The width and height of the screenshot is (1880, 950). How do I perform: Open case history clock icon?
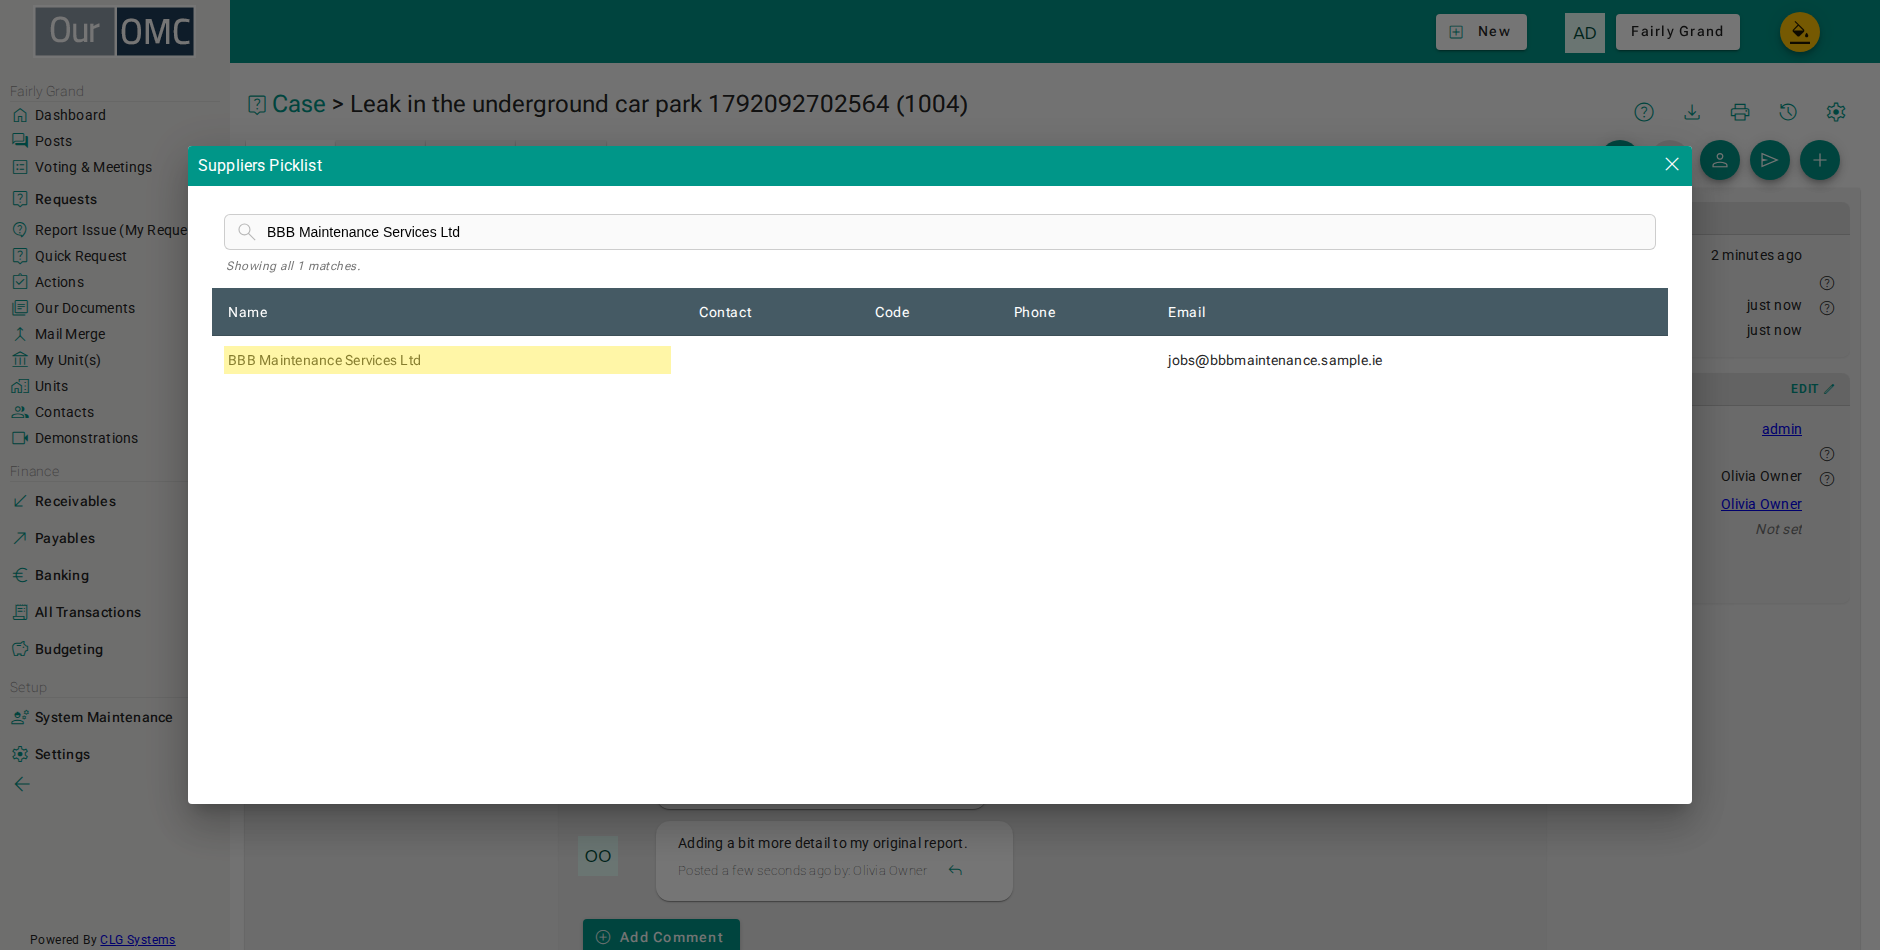click(x=1788, y=112)
